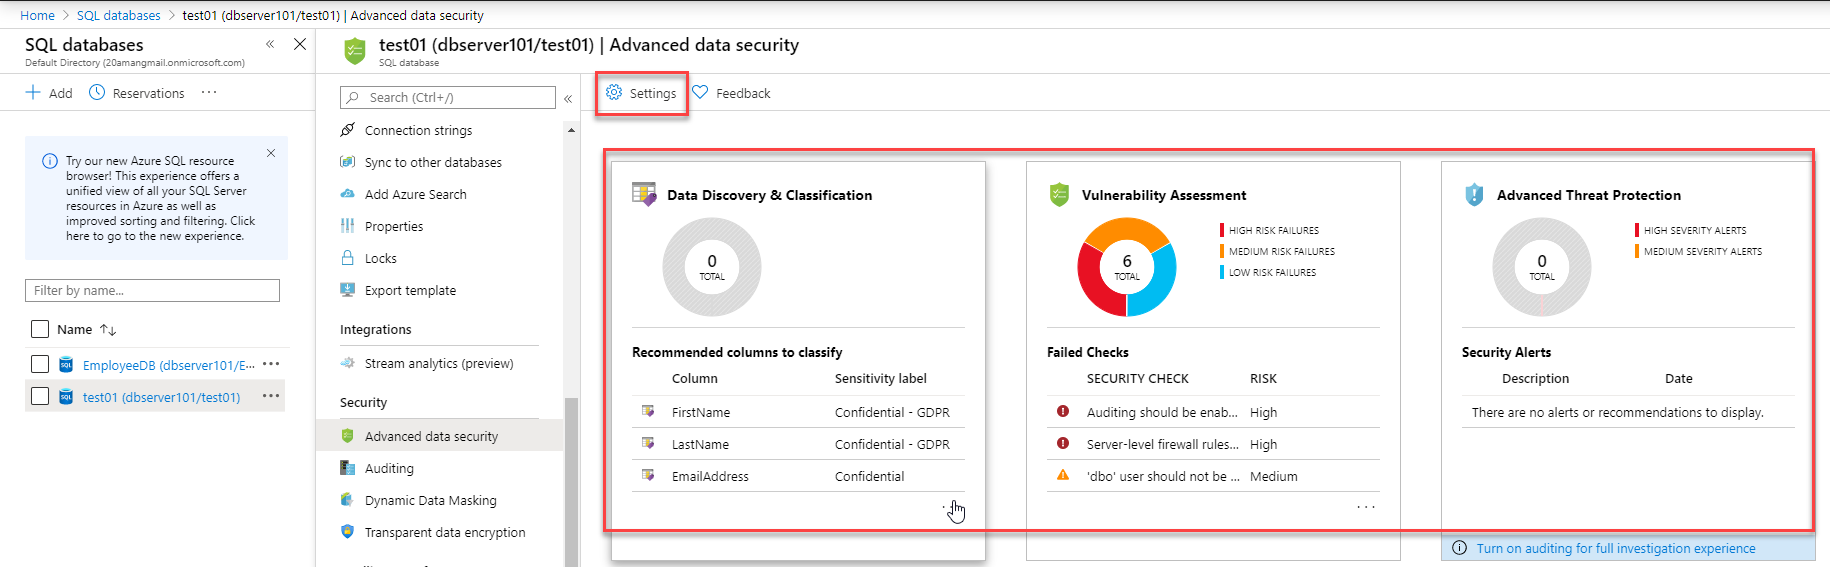The width and height of the screenshot is (1830, 567).
Task: Sort list by Name arrows
Action: coord(108,329)
